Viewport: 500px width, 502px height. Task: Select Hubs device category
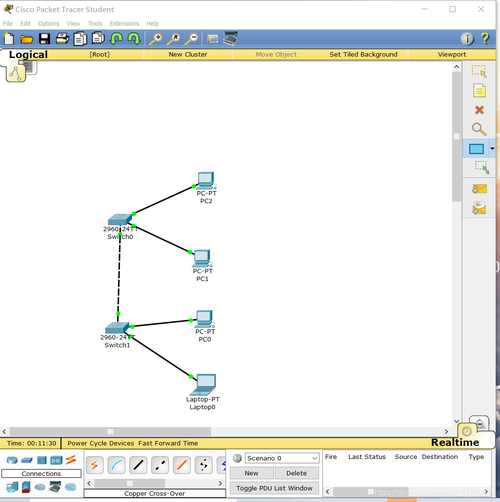(42, 460)
